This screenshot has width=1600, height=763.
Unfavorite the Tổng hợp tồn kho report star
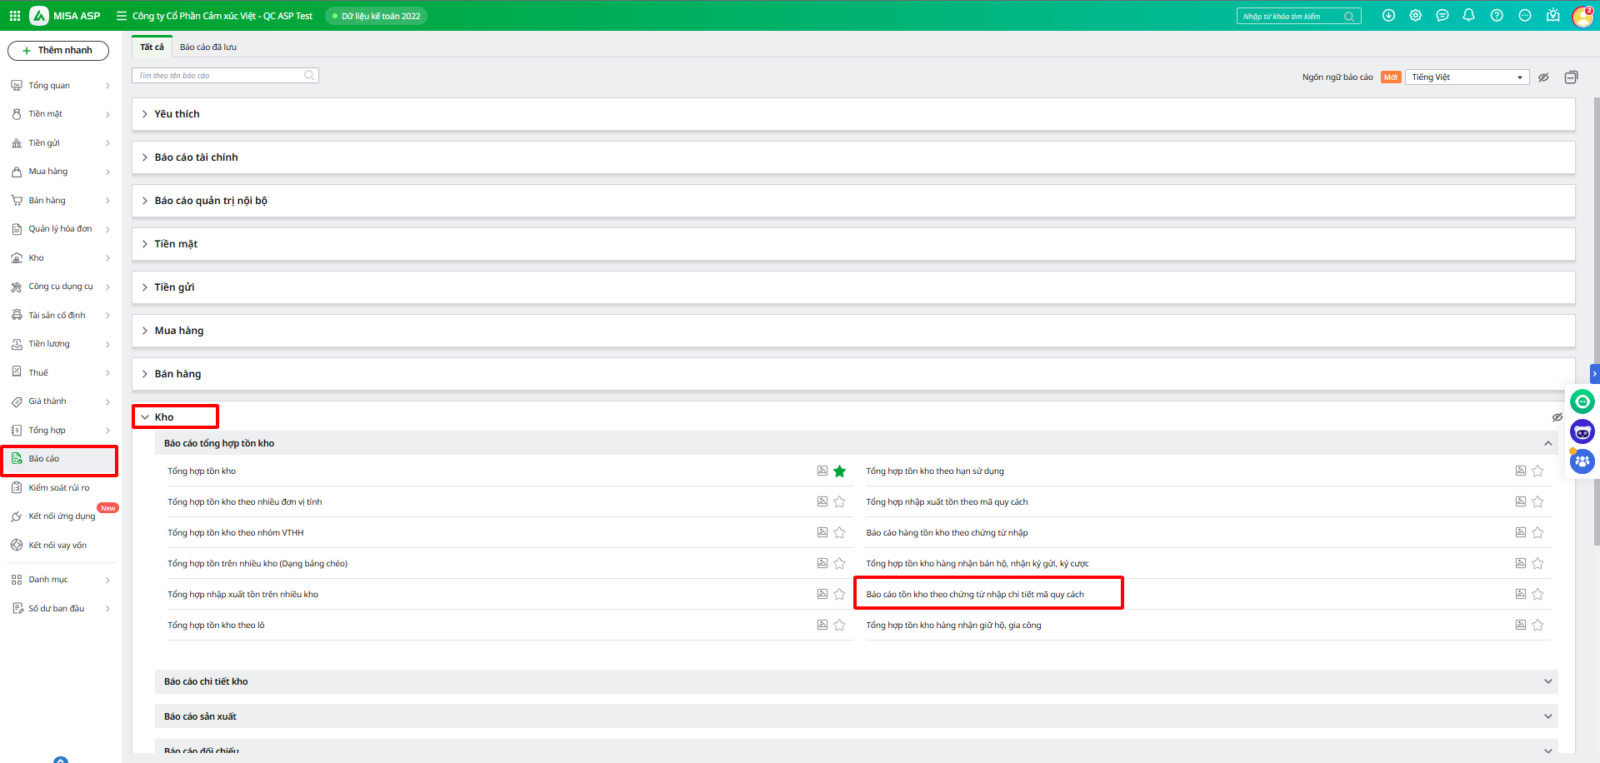[840, 471]
